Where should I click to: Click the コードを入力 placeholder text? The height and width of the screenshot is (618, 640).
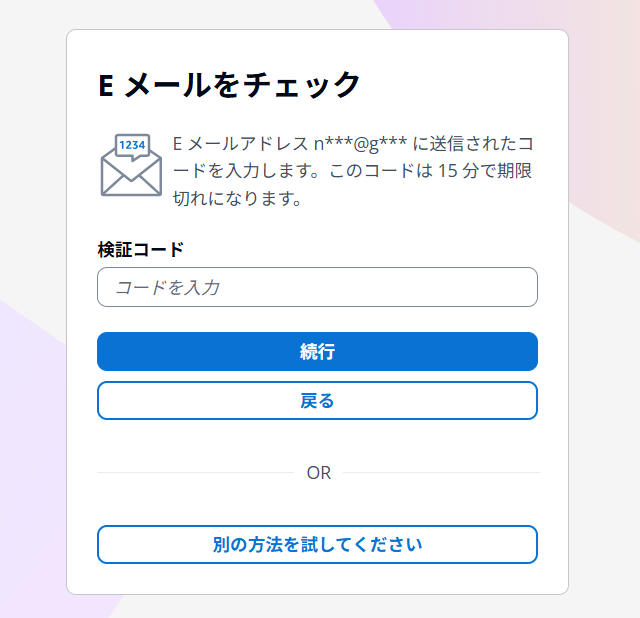[x=167, y=288]
